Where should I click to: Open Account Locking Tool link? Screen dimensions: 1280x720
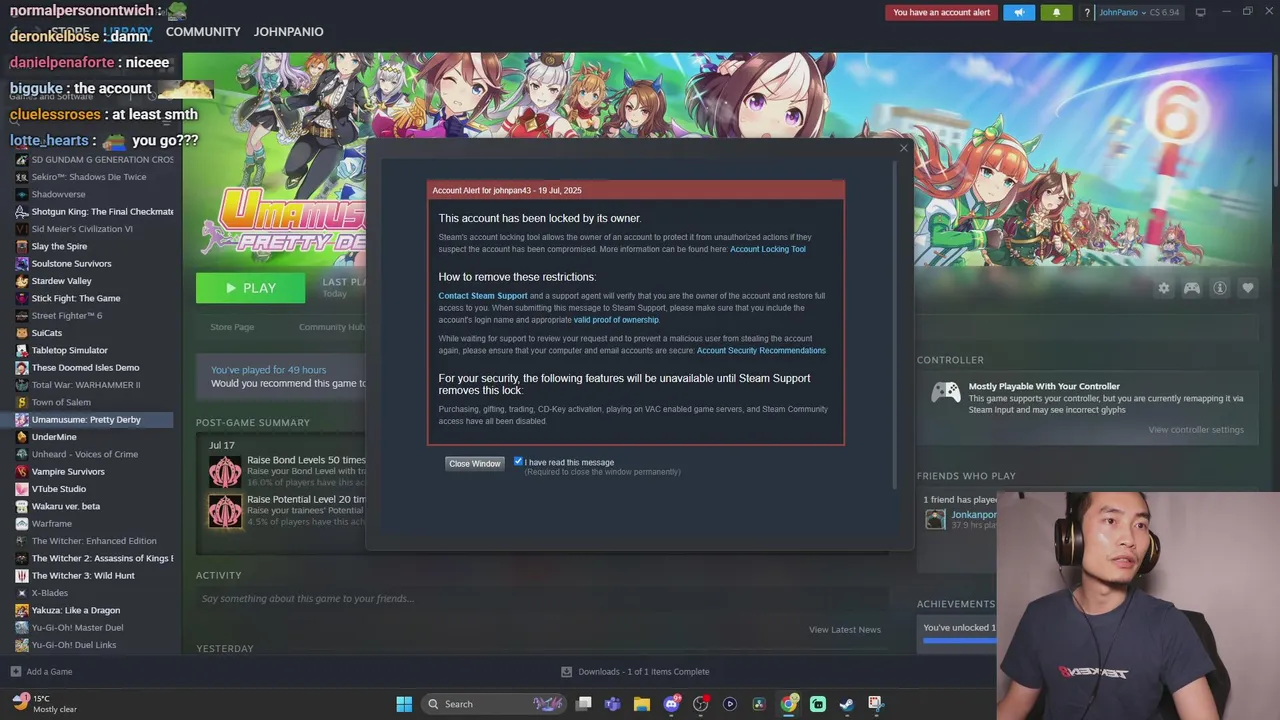[x=768, y=249]
